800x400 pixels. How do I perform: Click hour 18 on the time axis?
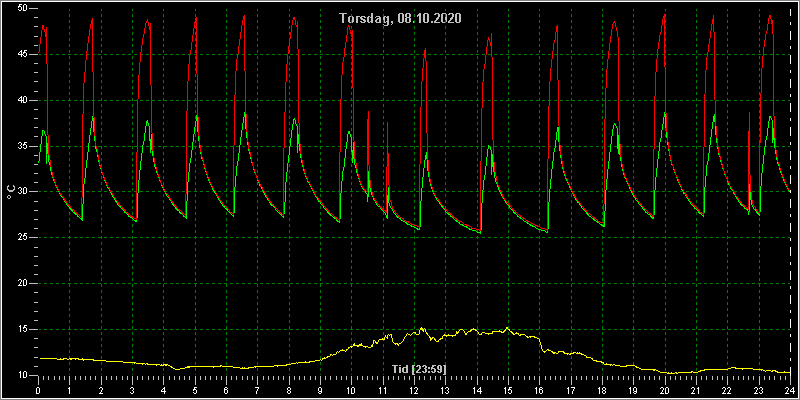[x=602, y=390]
